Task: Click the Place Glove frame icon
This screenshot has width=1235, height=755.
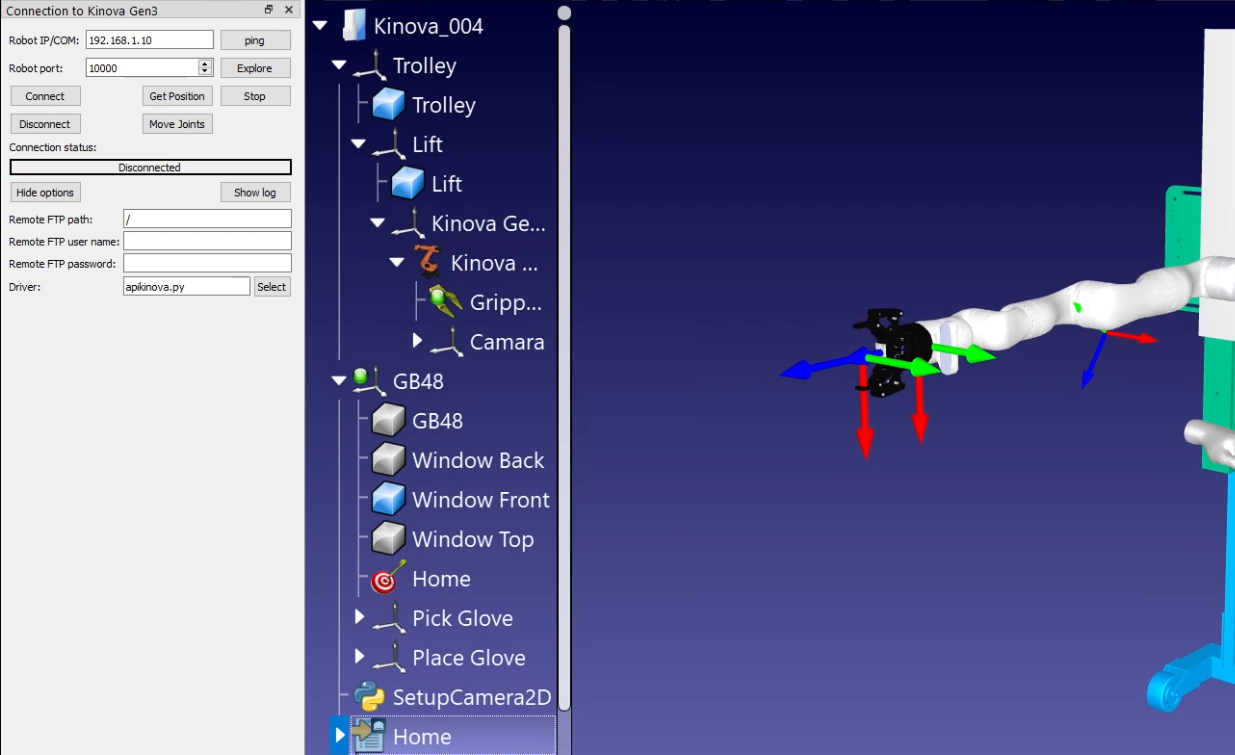Action: pos(389,658)
